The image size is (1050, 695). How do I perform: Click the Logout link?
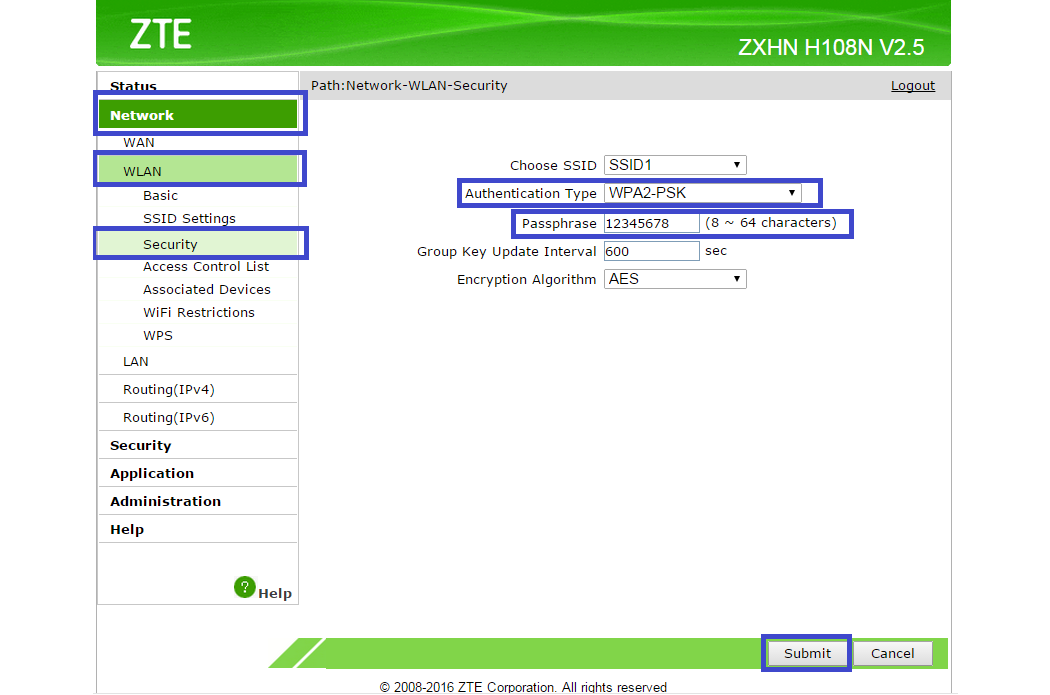(x=913, y=86)
